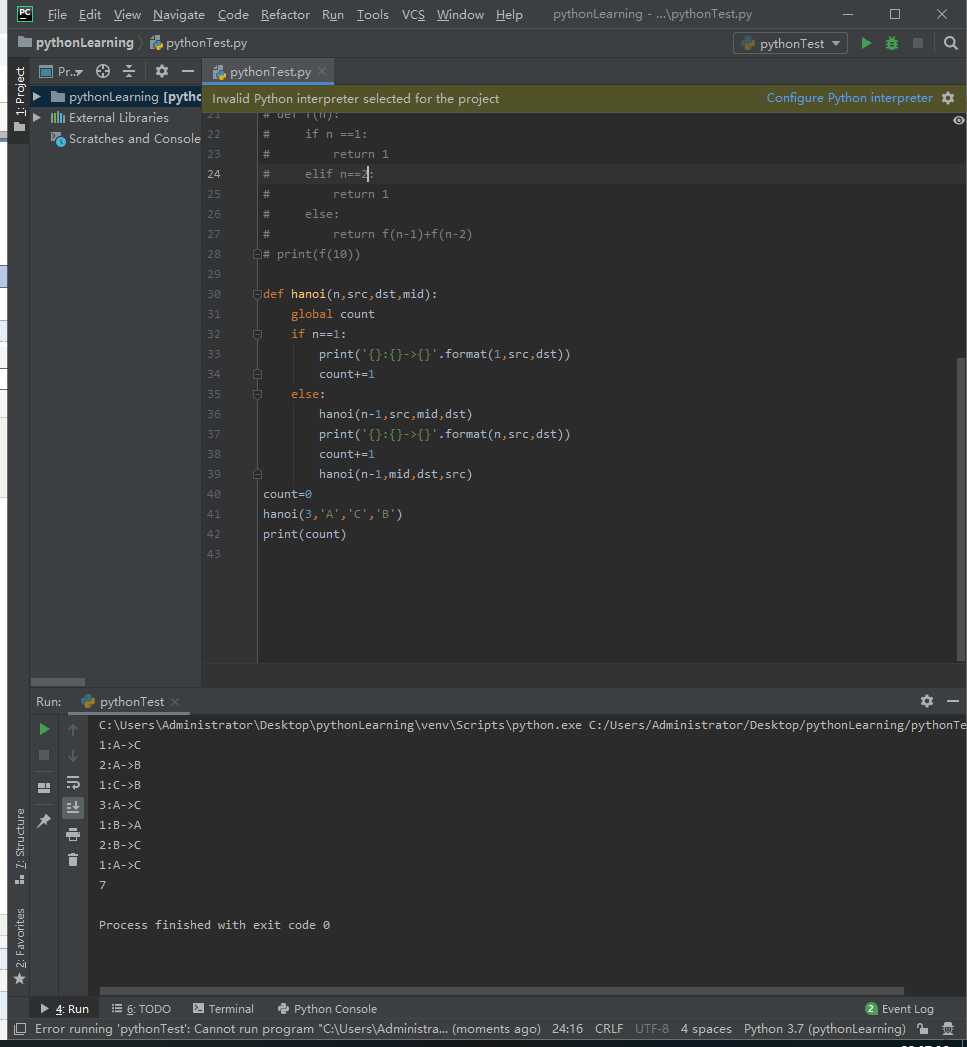Expand External Libraries node

(x=37, y=118)
